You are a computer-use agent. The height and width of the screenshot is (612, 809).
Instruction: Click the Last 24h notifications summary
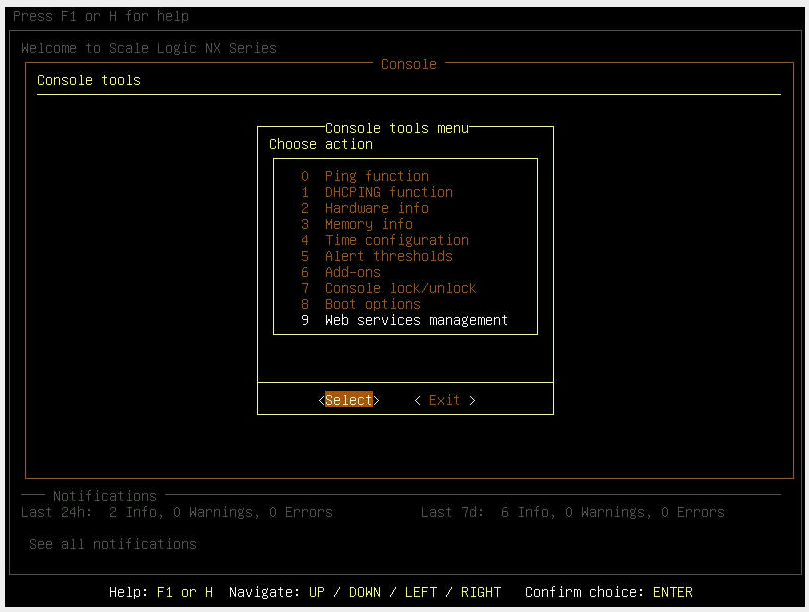176,512
